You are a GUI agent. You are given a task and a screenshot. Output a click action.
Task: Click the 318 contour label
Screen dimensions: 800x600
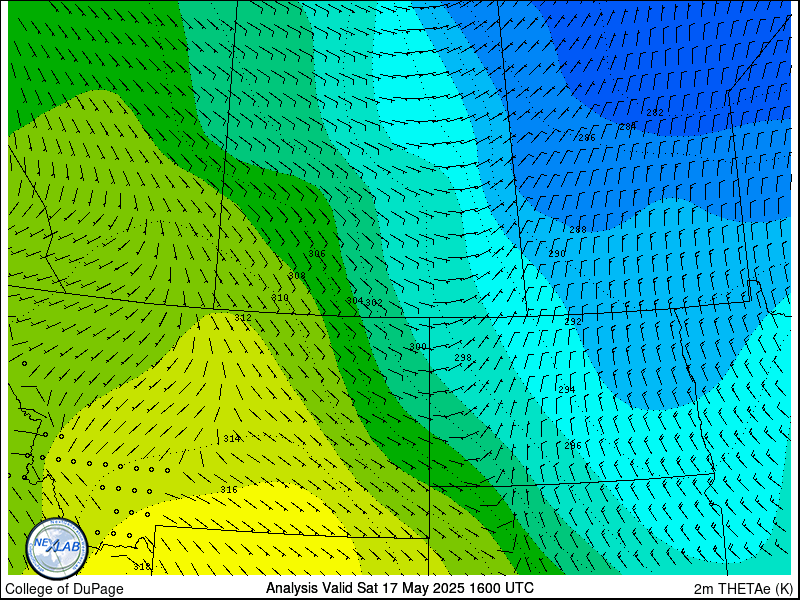tap(142, 566)
